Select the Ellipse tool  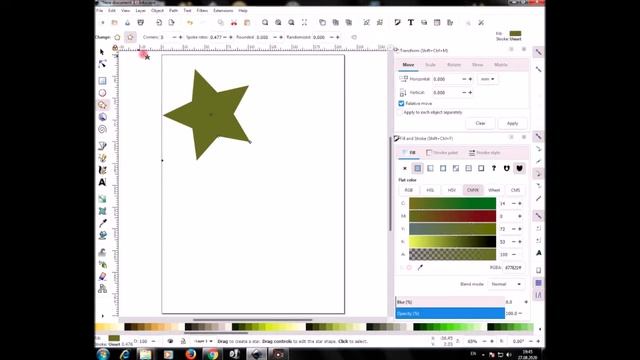[102, 93]
